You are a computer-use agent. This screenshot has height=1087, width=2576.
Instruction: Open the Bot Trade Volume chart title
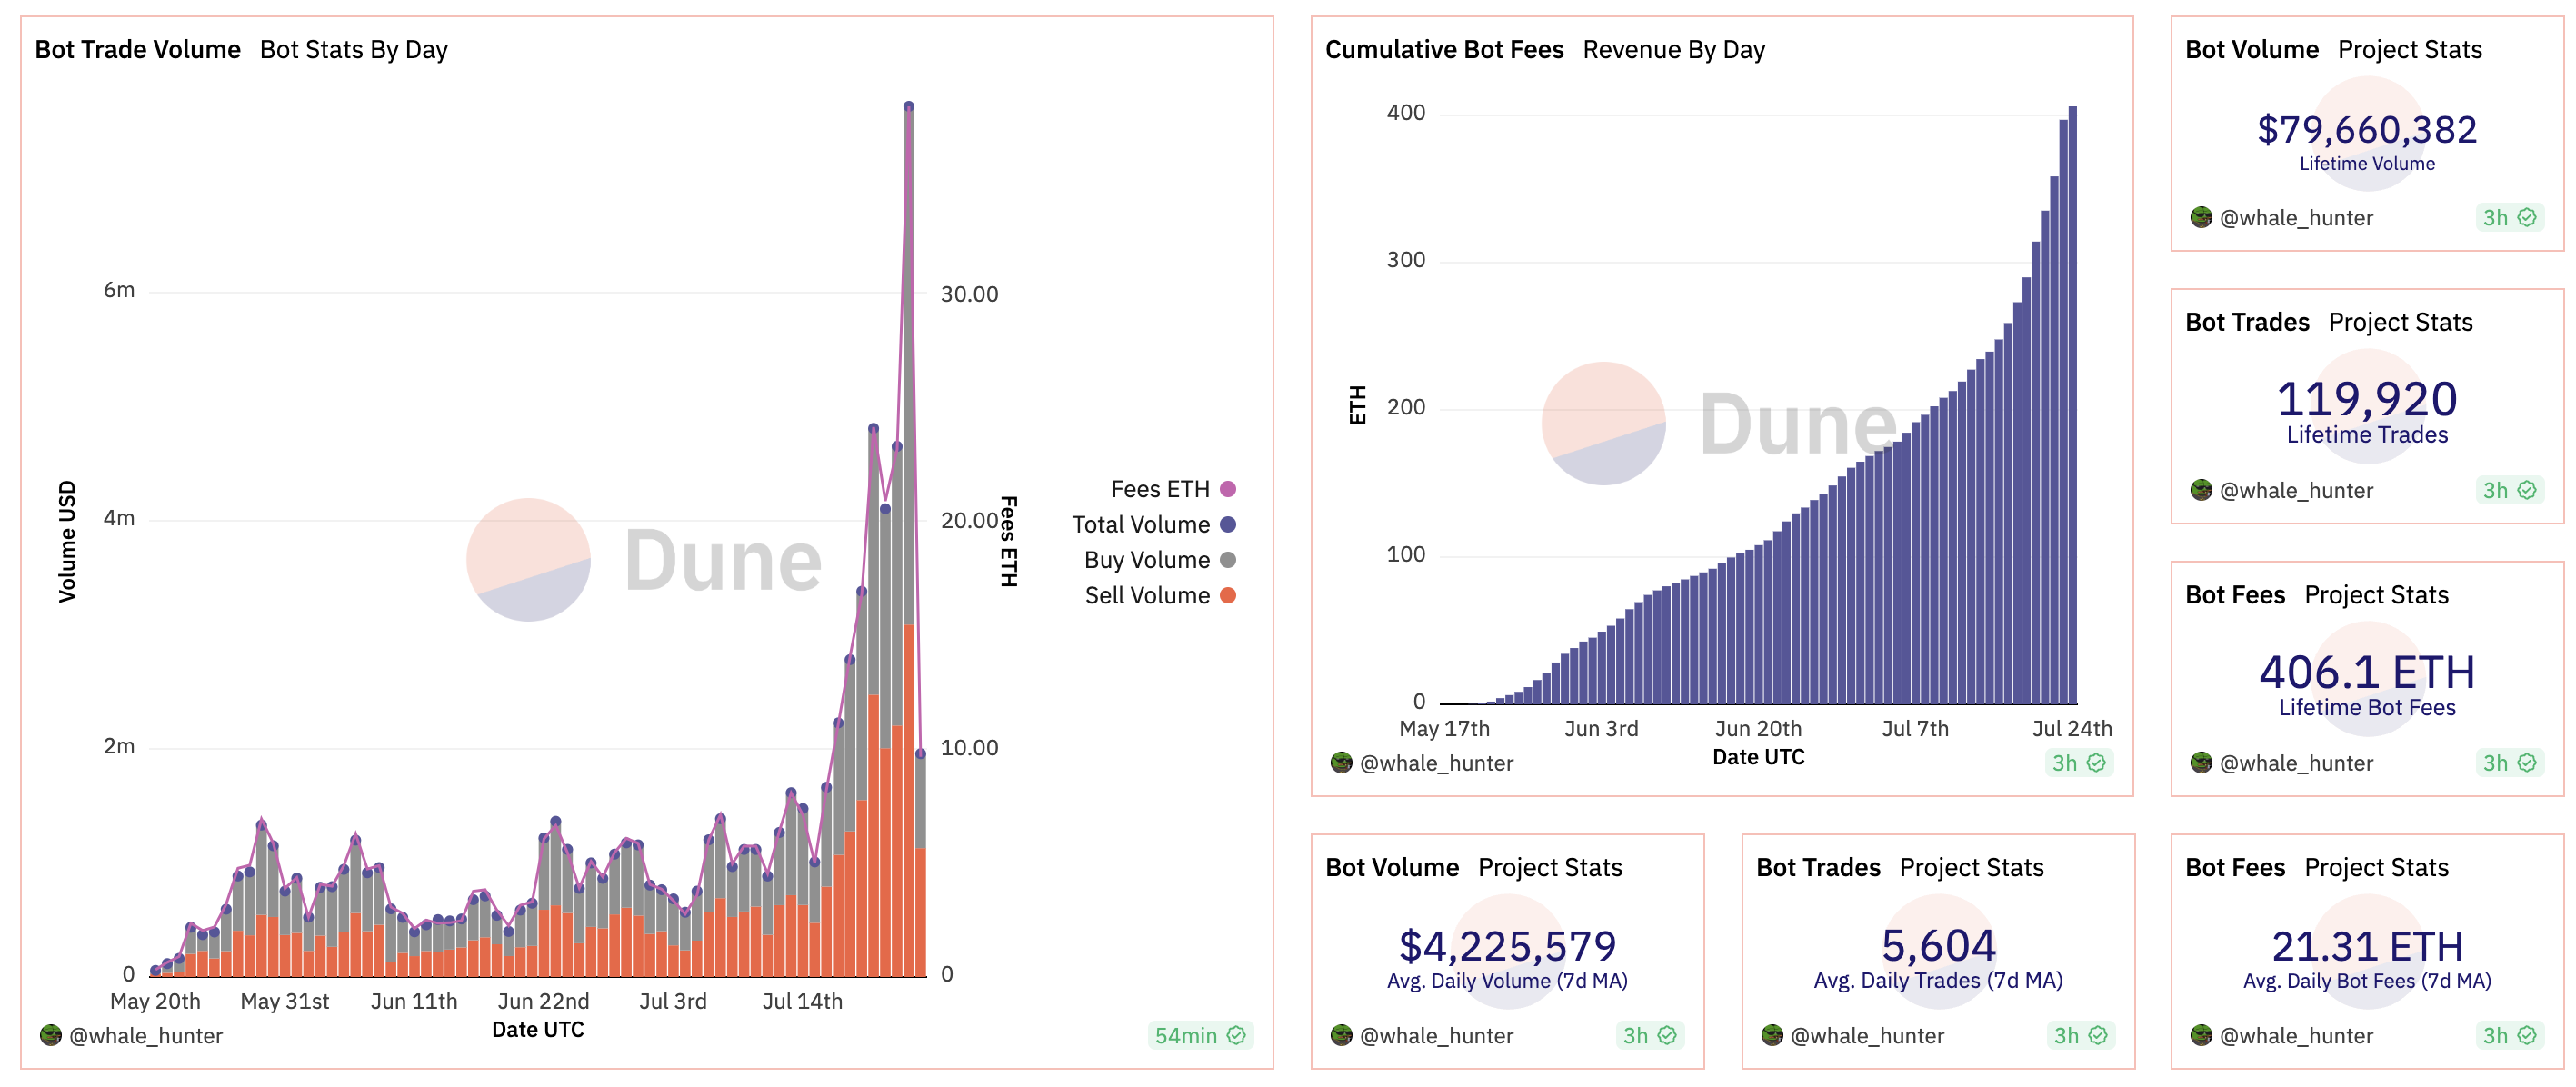tap(138, 50)
